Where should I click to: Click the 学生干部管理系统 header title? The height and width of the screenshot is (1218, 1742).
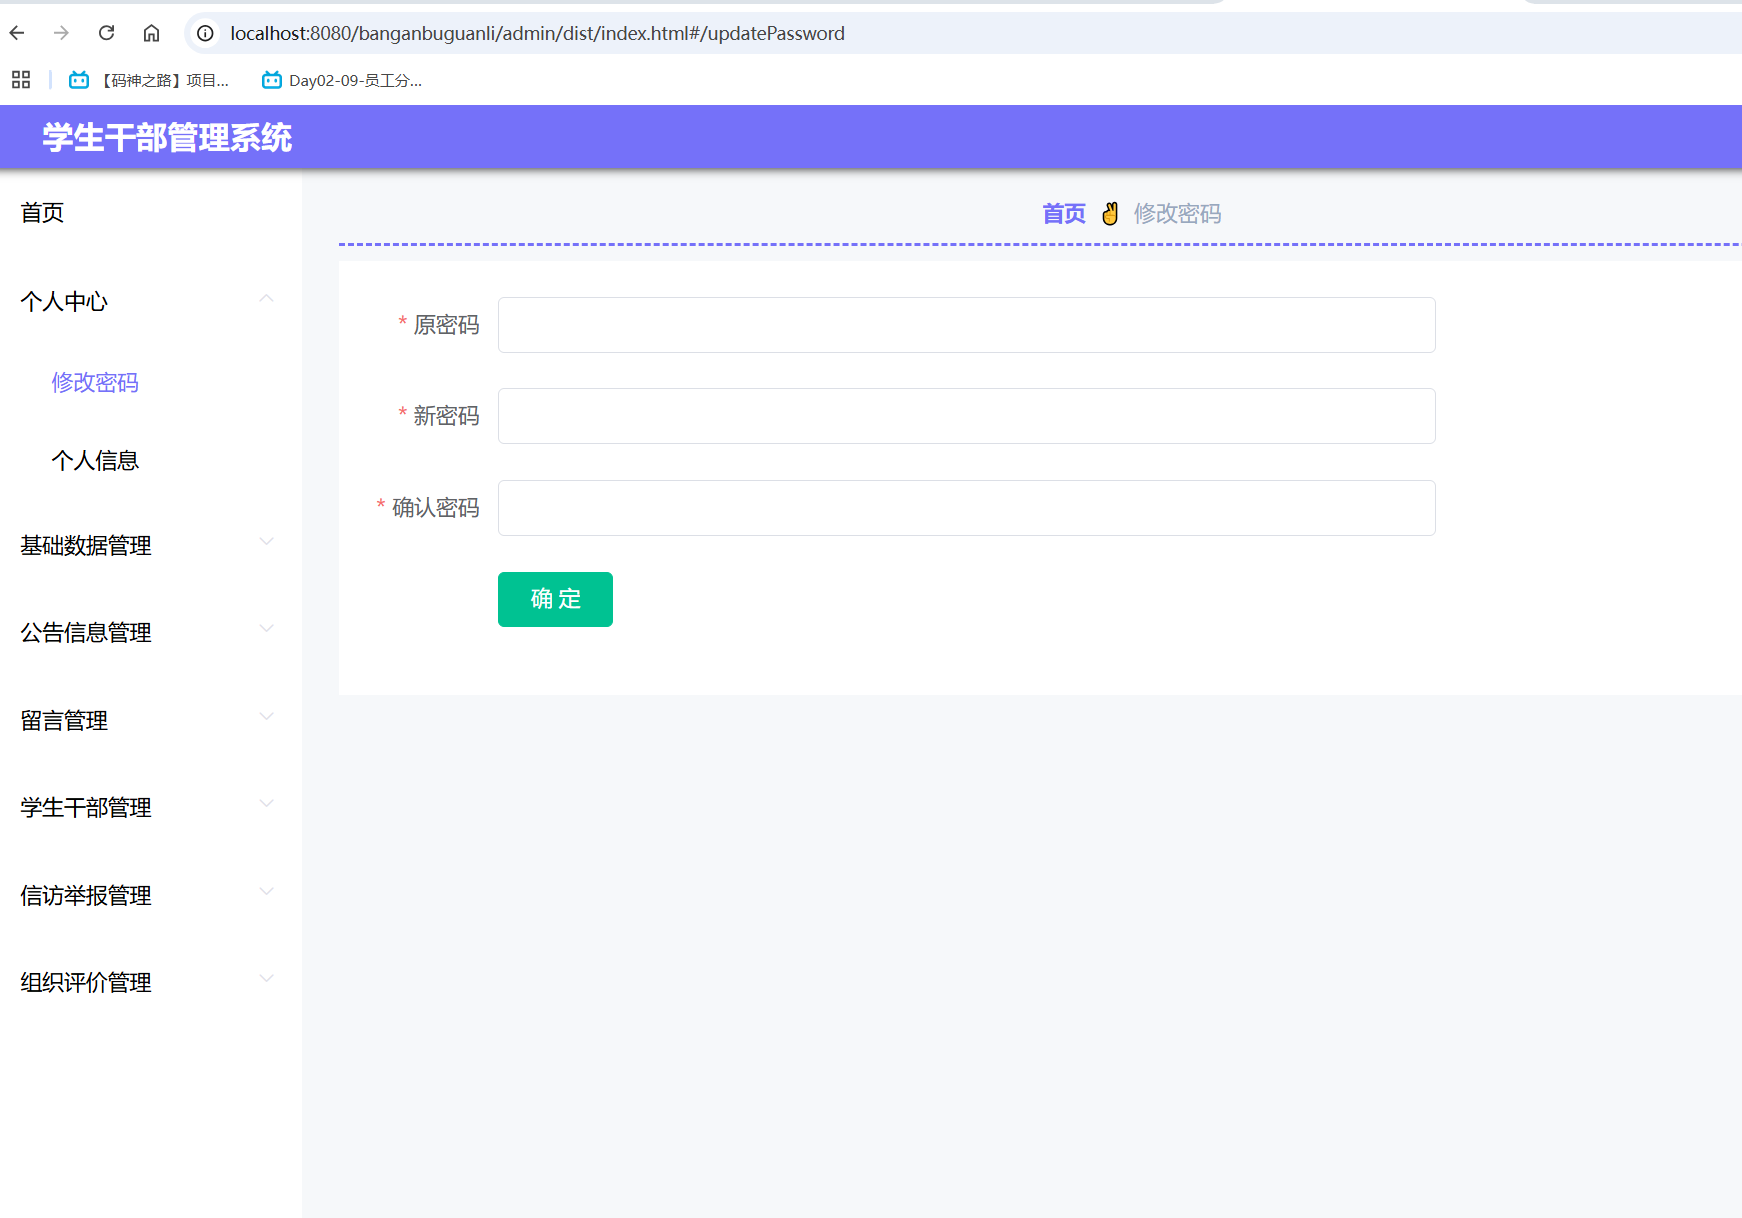167,137
